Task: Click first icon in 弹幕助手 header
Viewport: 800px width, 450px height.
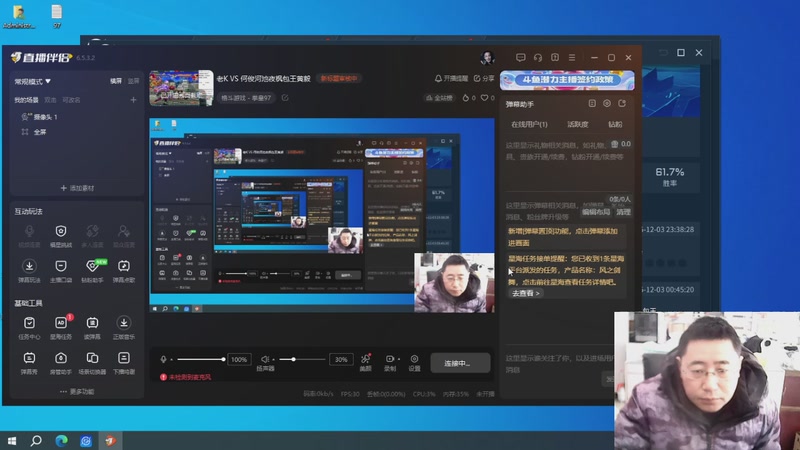Action: click(x=592, y=104)
